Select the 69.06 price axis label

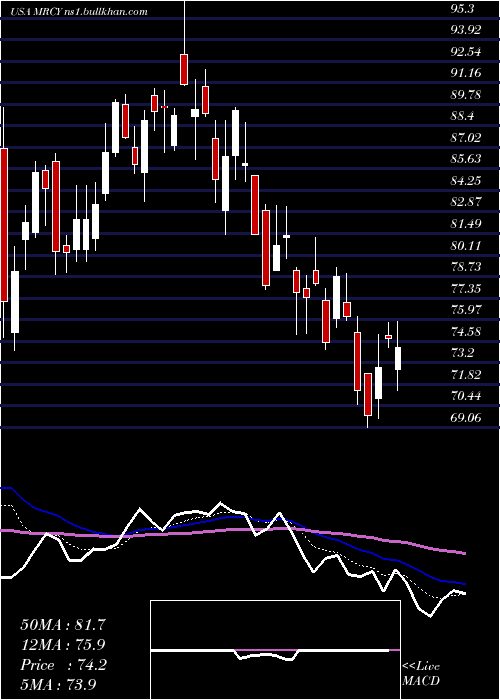point(466,418)
